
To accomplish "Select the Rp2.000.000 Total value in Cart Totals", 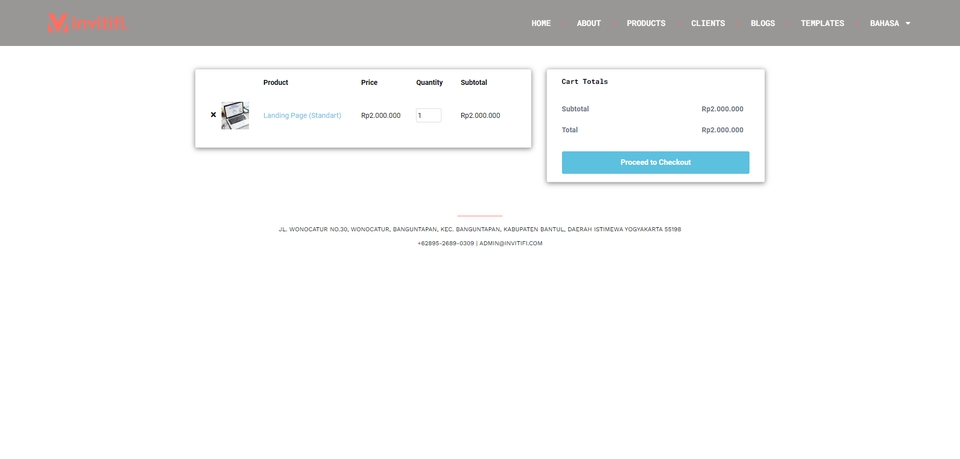I will click(x=722, y=130).
